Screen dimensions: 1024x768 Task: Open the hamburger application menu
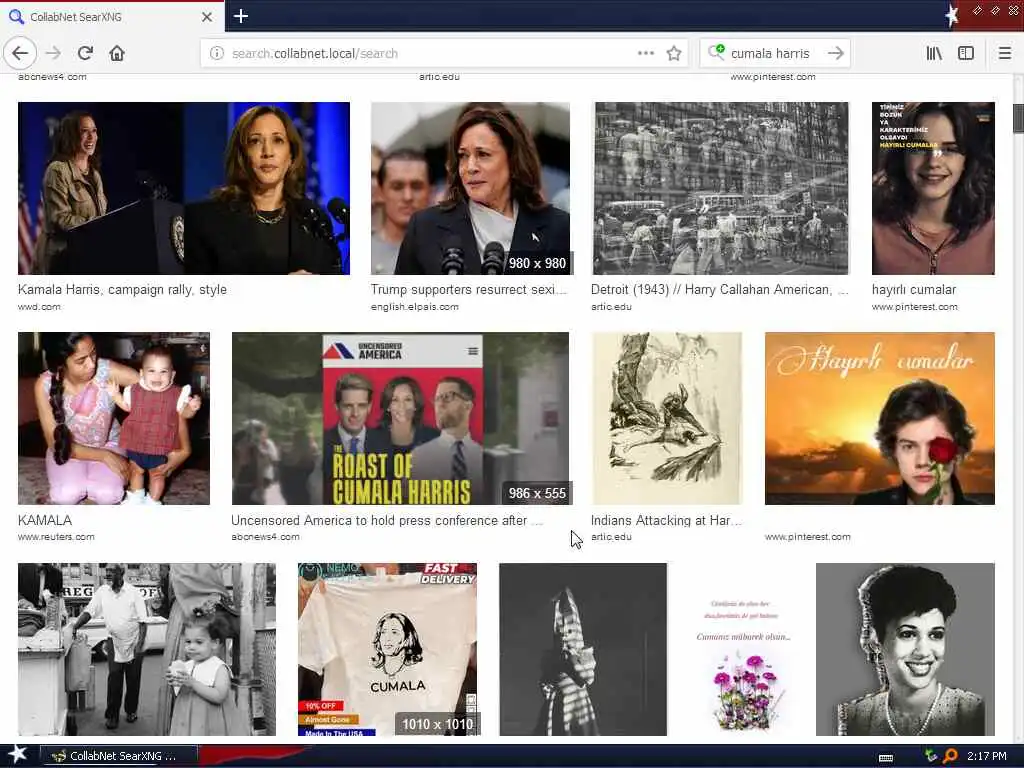pos(1004,54)
